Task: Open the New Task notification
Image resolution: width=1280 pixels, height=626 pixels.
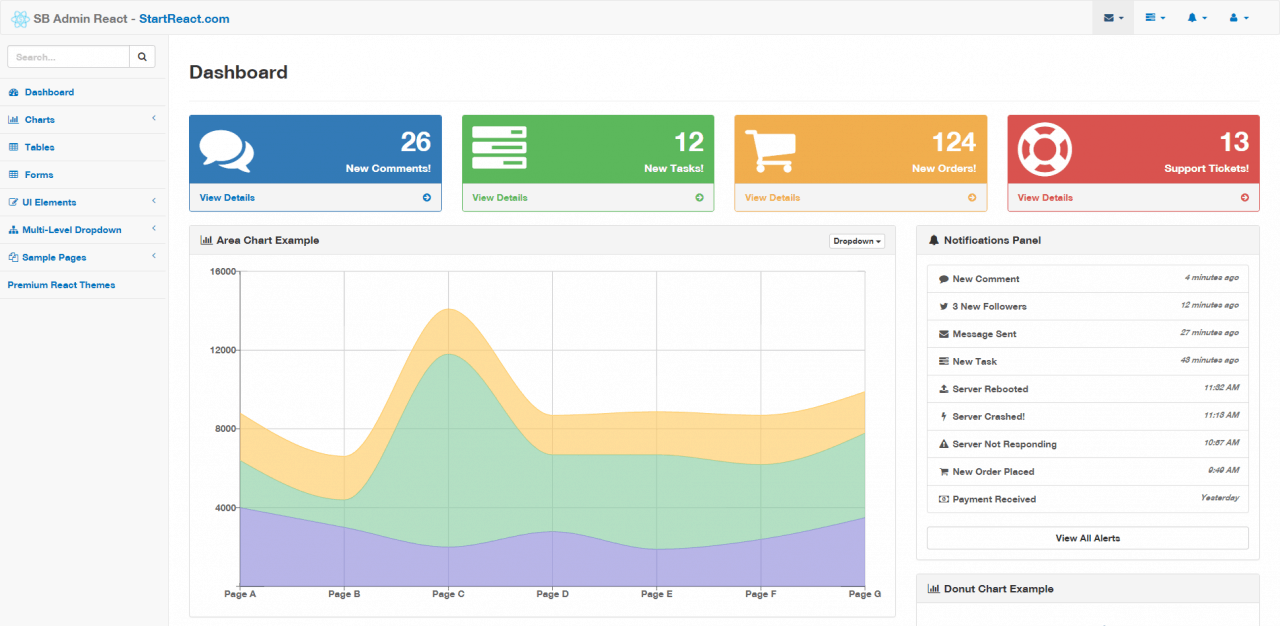Action: click(1088, 361)
